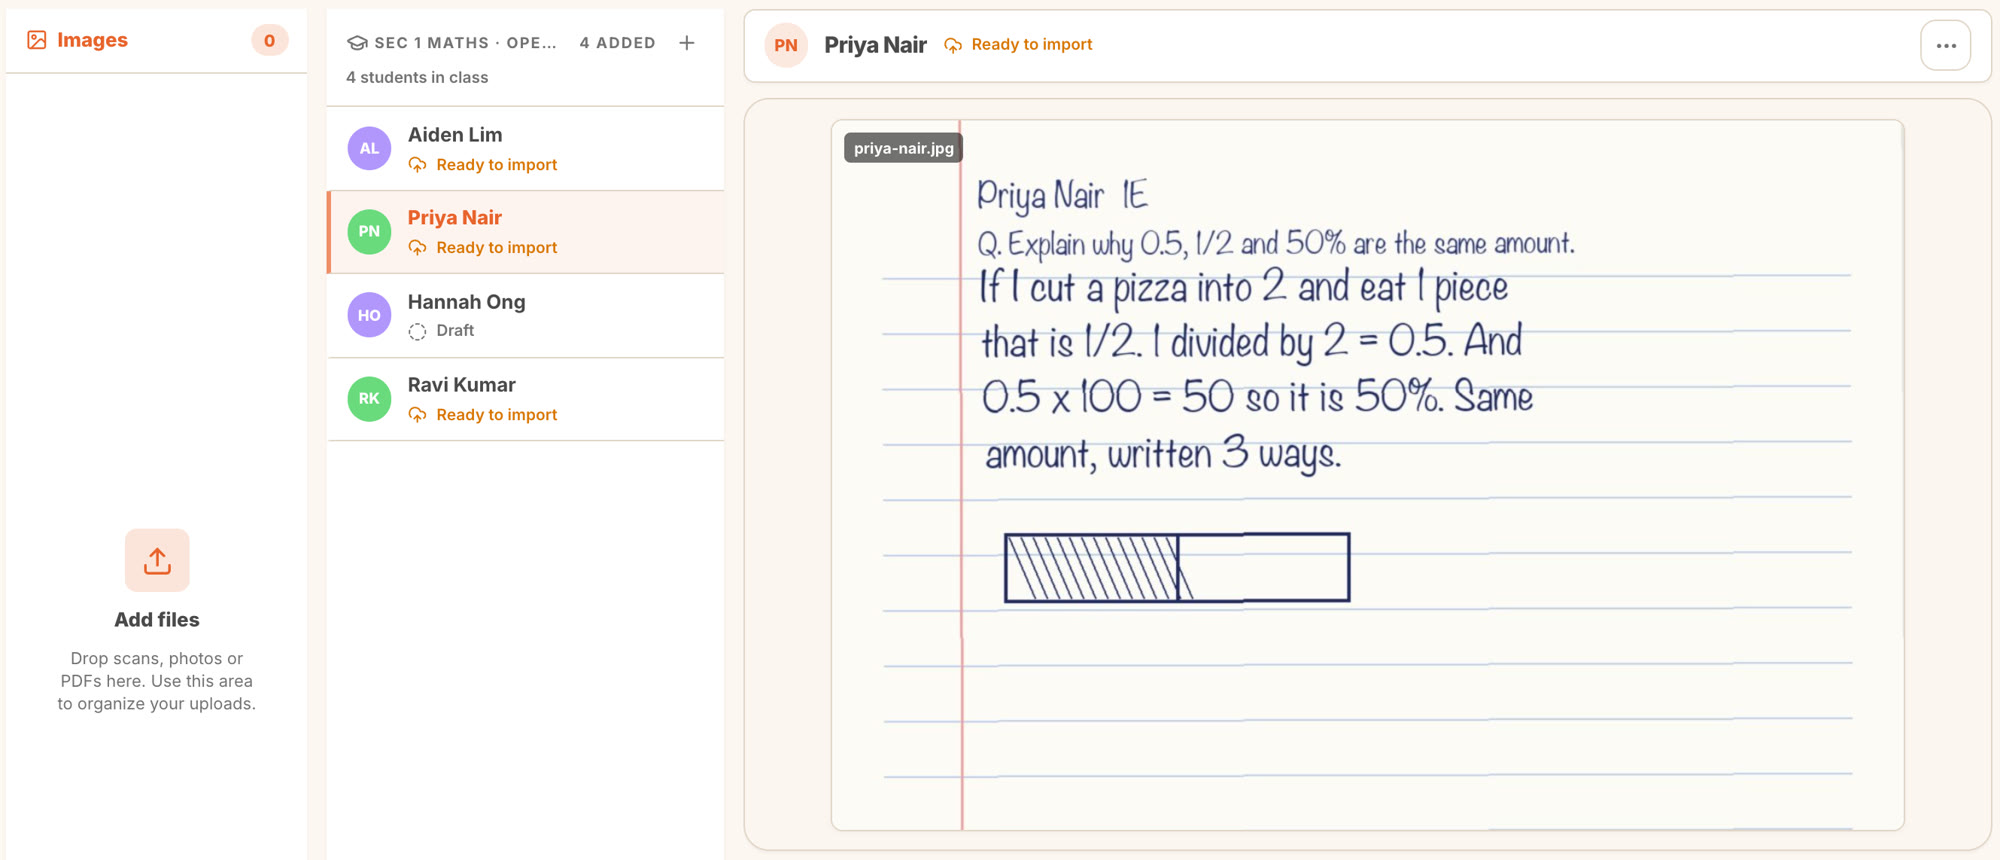Click the drop scans, photos or PDFs hint
Screen dimensions: 2000x860
point(157,681)
